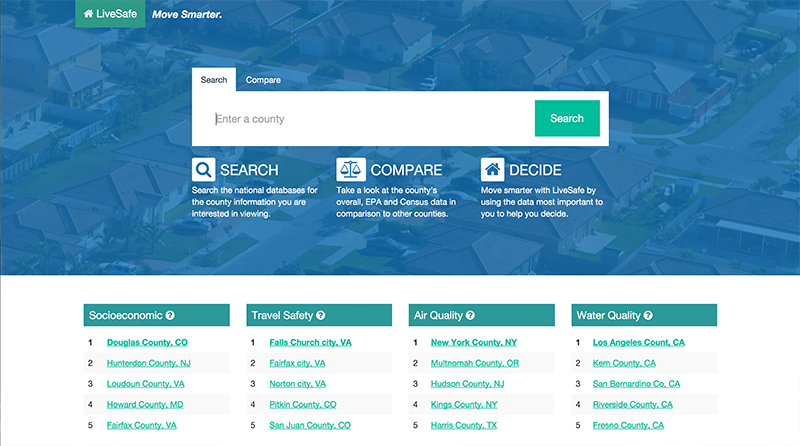Open San Juan County, CO link
800x446 pixels.
[x=310, y=425]
